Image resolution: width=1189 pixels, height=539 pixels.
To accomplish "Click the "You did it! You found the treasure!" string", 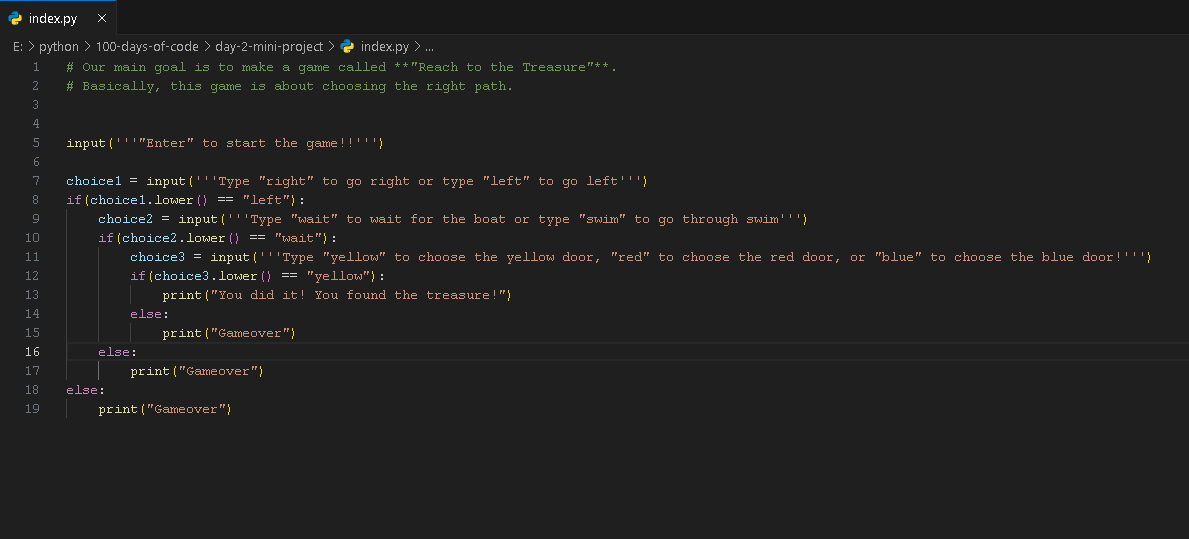I will click(x=358, y=295).
